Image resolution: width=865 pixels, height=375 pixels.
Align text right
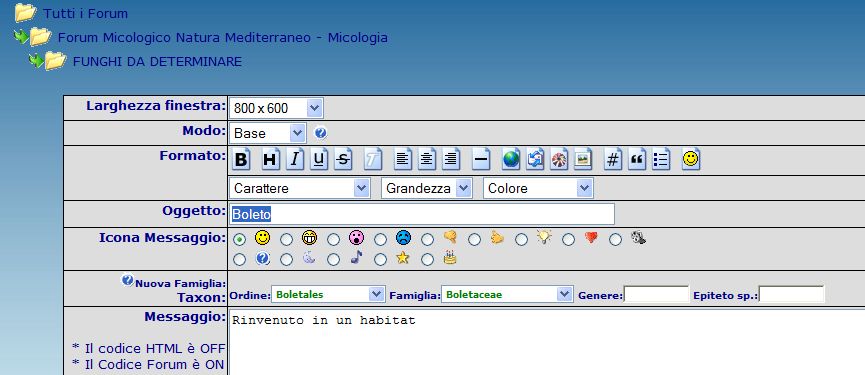(x=451, y=160)
